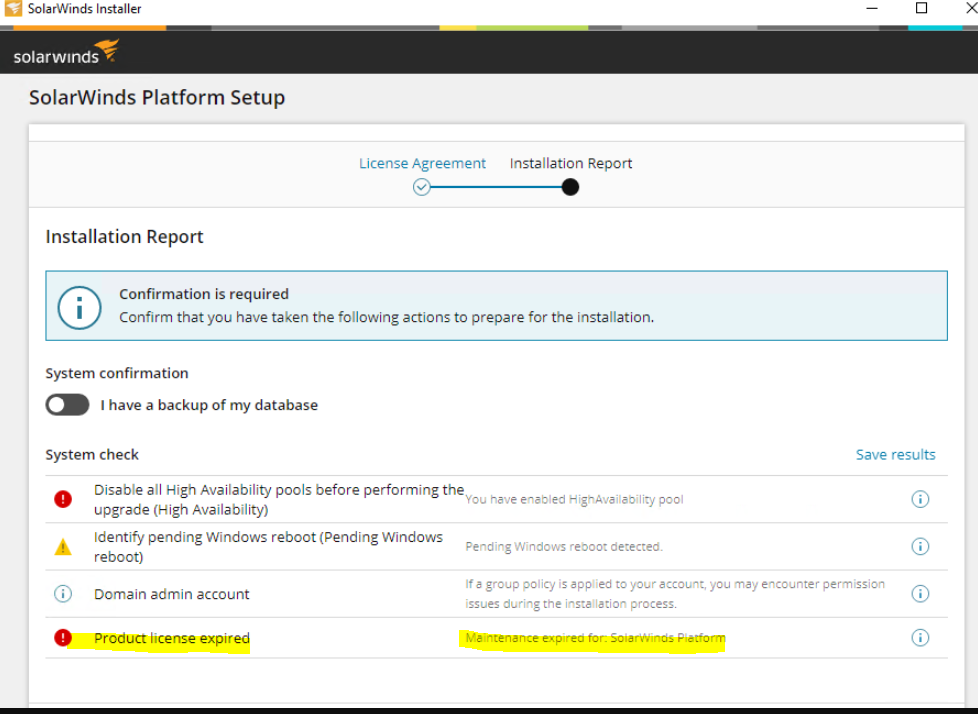The height and width of the screenshot is (714, 978).
Task: Click the info icon left of Domain admin account
Action: click(63, 594)
